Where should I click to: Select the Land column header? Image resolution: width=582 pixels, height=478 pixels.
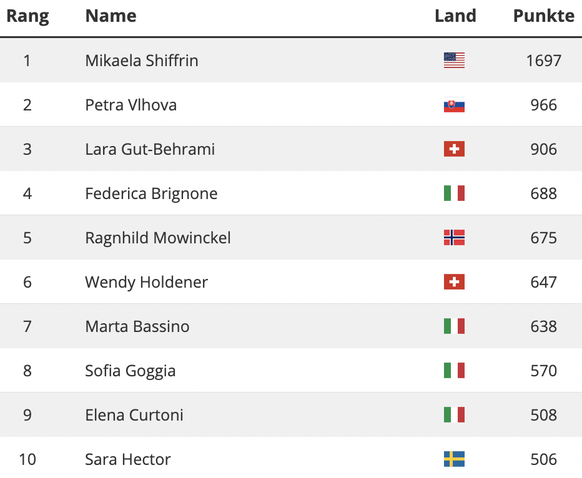coord(455,16)
